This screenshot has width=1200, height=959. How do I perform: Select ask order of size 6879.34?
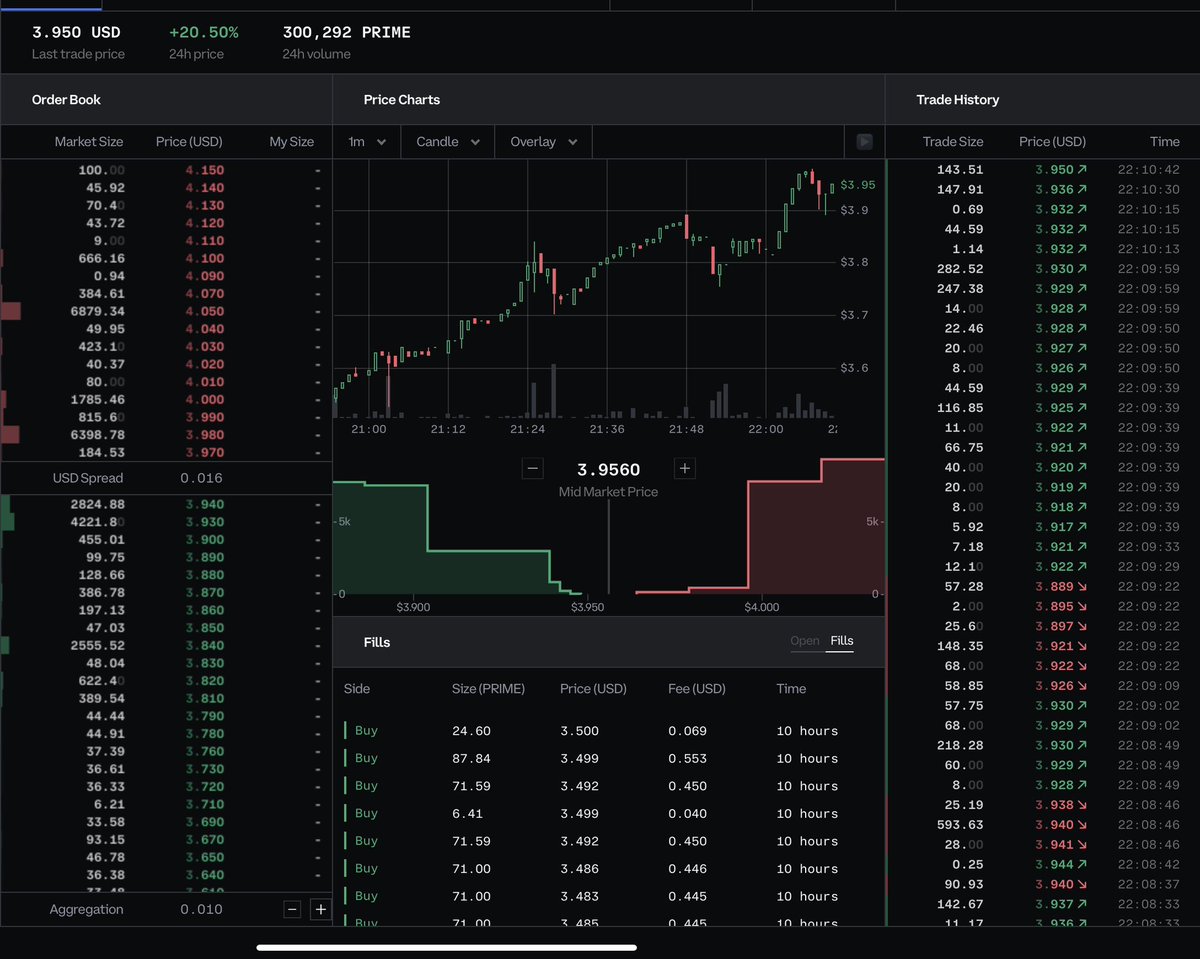click(x=166, y=311)
